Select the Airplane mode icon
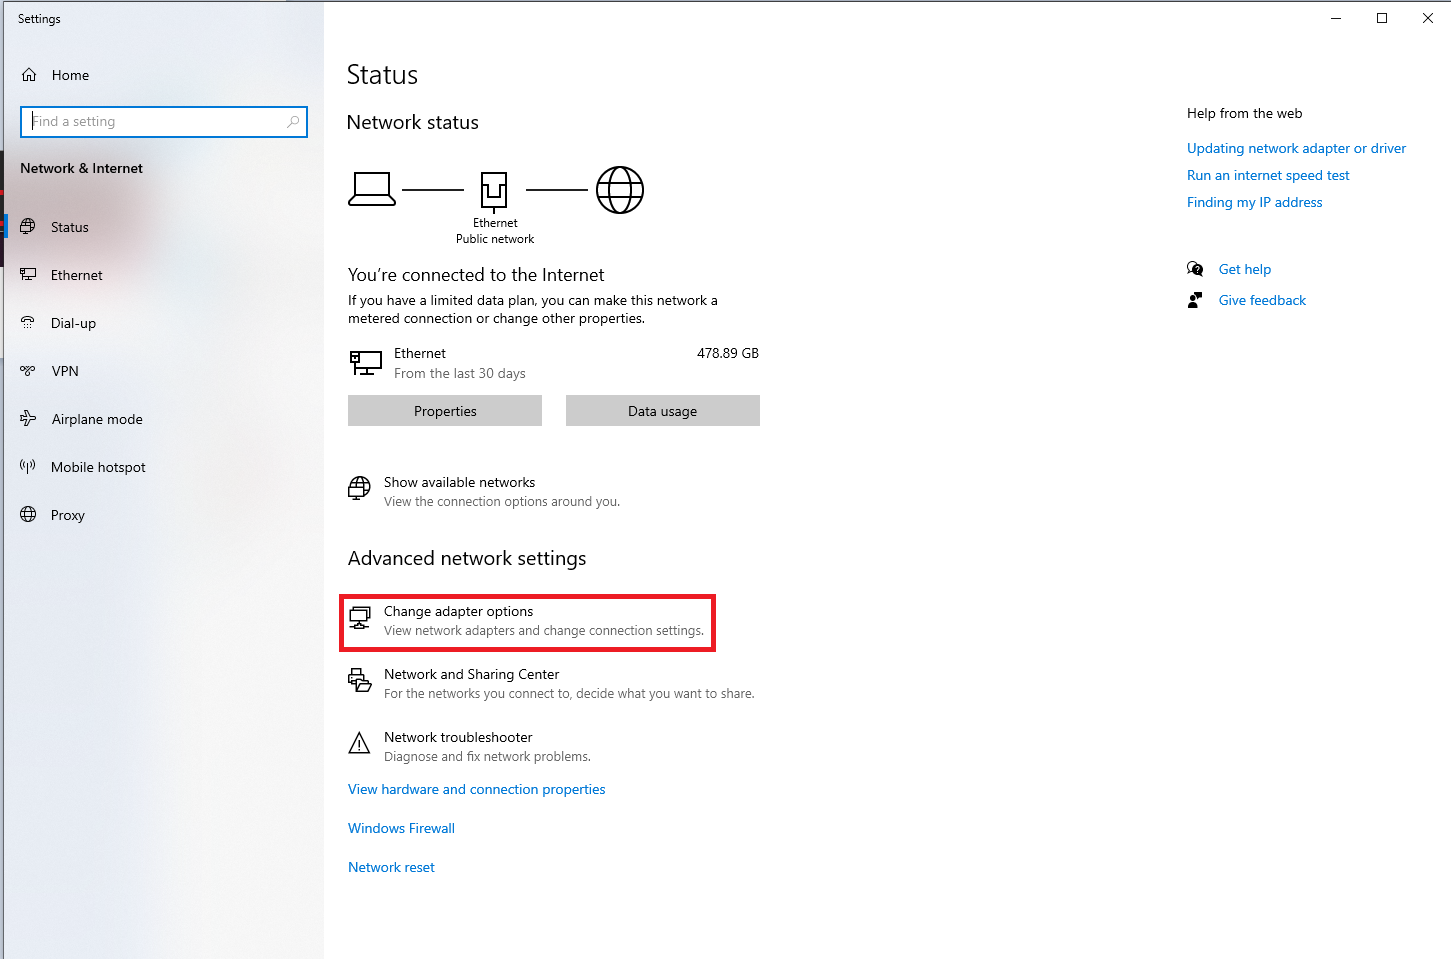Image resolution: width=1451 pixels, height=959 pixels. tap(28, 419)
